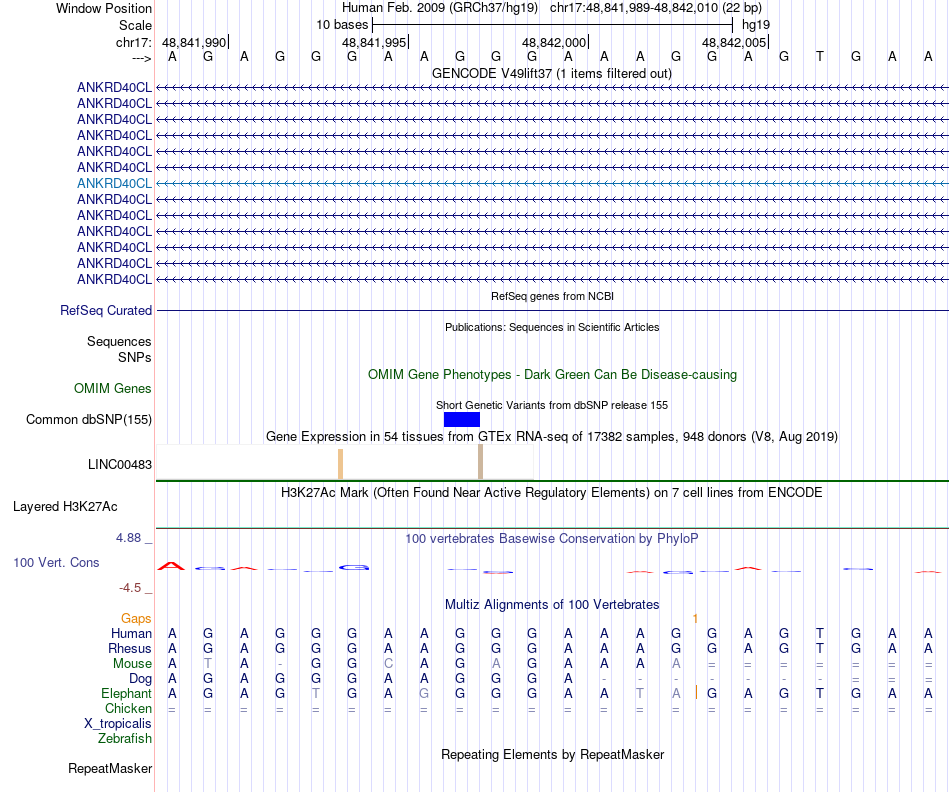This screenshot has width=950, height=792.
Task: Click 'Human Feb. 2009 (GRCh37/hg19)' header
Action: [440, 8]
